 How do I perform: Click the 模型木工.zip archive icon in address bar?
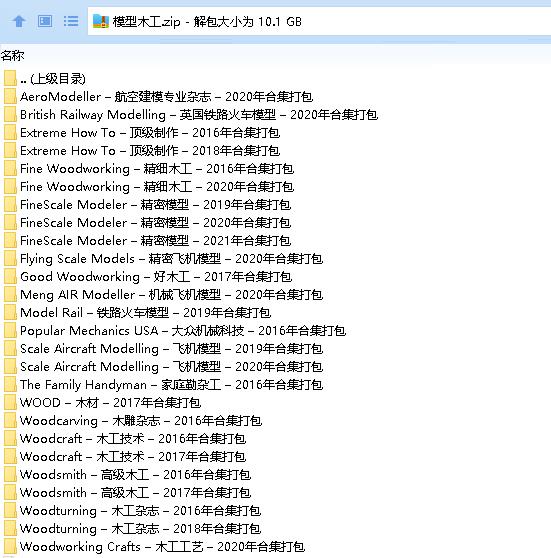101,21
